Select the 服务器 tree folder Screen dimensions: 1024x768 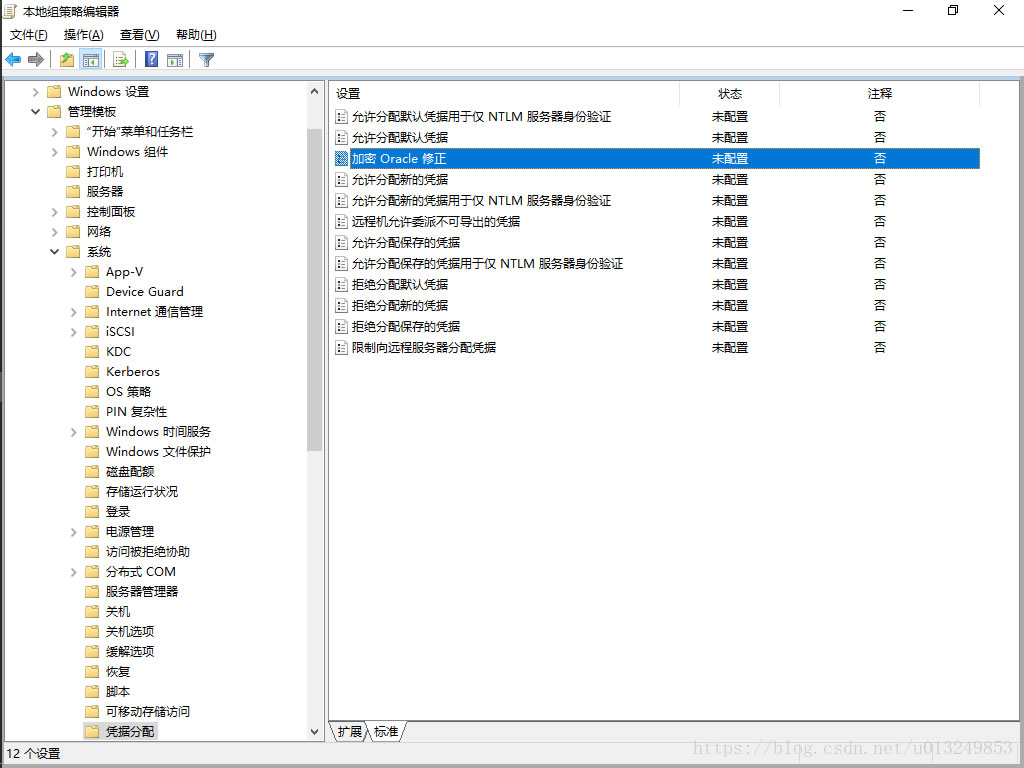[104, 192]
